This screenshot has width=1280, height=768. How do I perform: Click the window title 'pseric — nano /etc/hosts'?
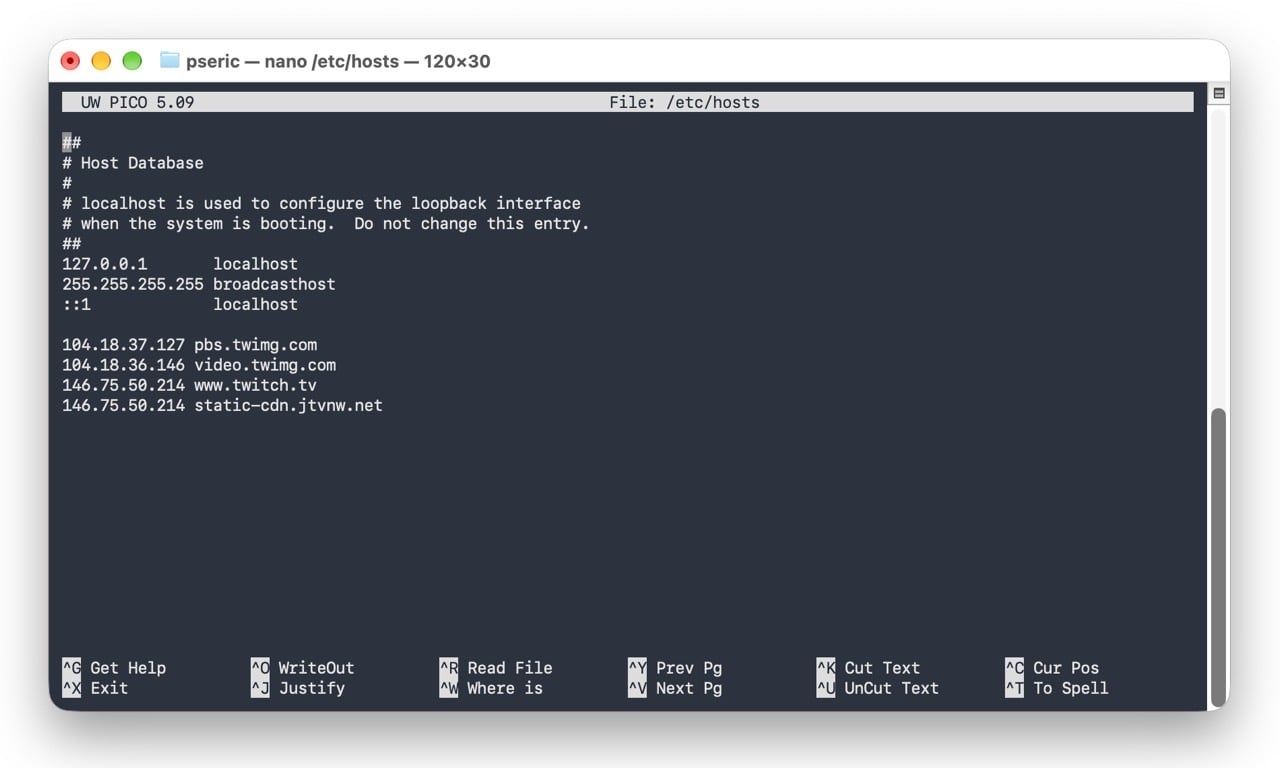click(x=293, y=61)
